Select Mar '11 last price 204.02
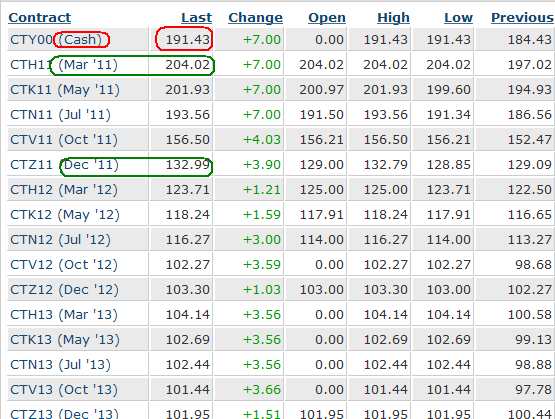The height and width of the screenshot is (419, 555). click(x=188, y=65)
